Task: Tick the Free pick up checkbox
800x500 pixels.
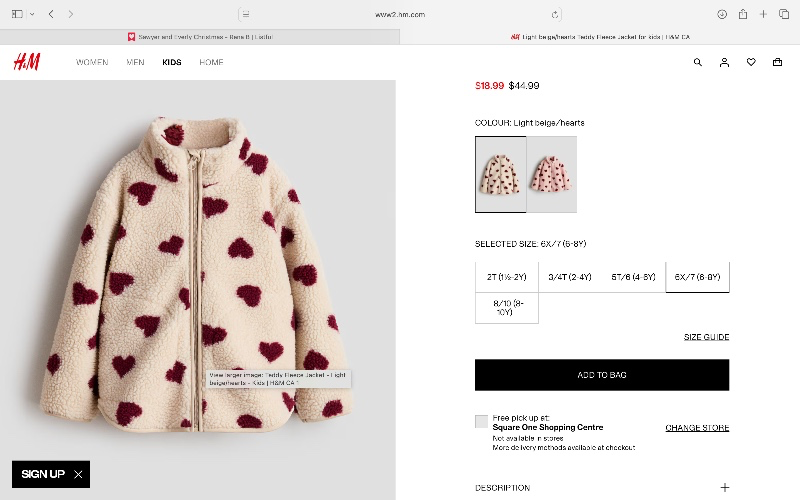Action: (x=481, y=421)
